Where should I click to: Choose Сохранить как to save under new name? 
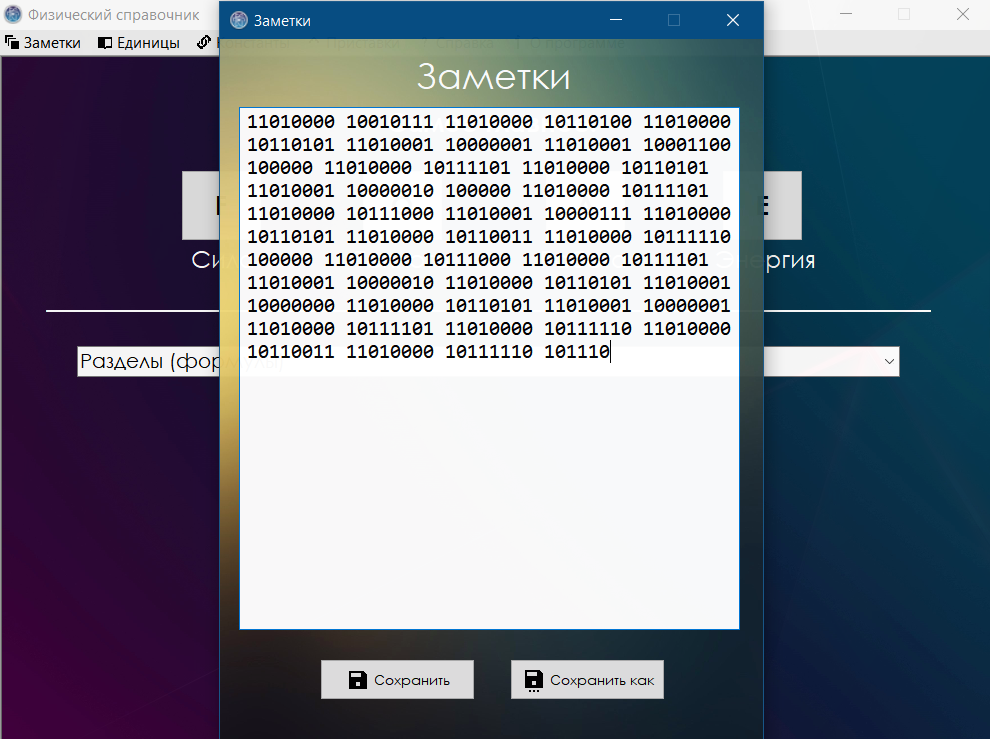pyautogui.click(x=587, y=680)
